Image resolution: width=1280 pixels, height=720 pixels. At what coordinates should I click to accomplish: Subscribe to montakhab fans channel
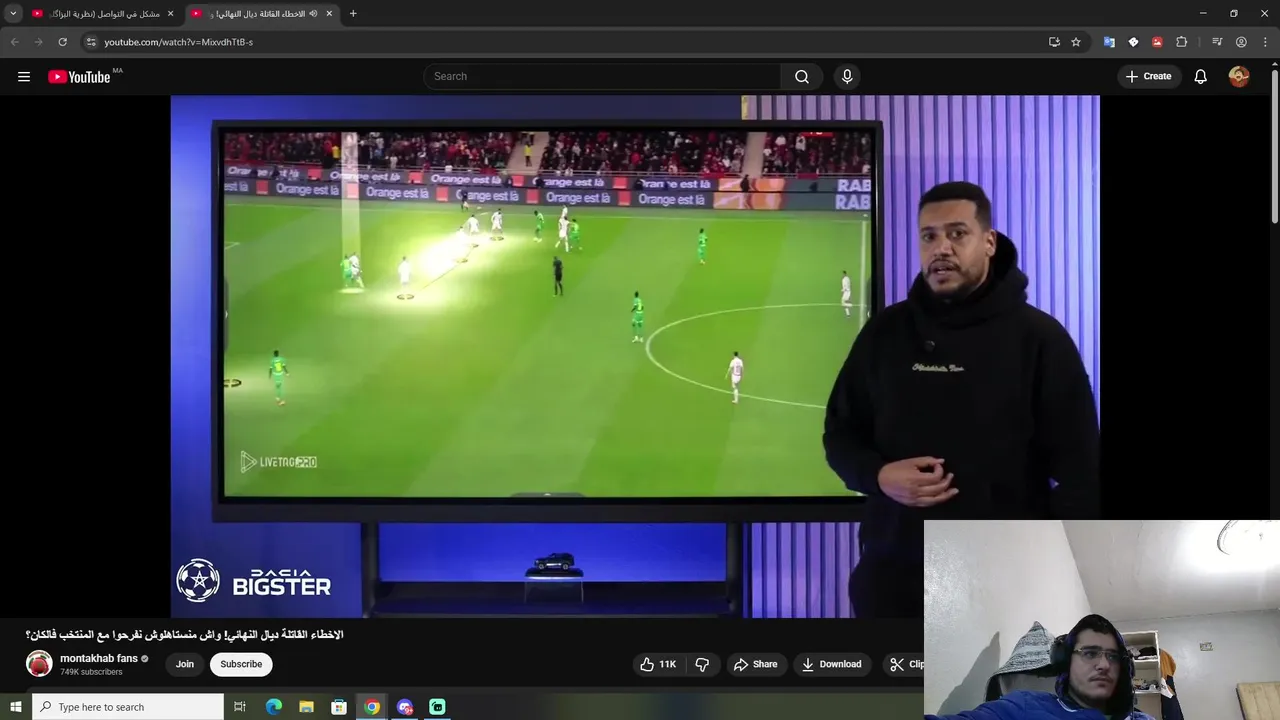pyautogui.click(x=241, y=664)
